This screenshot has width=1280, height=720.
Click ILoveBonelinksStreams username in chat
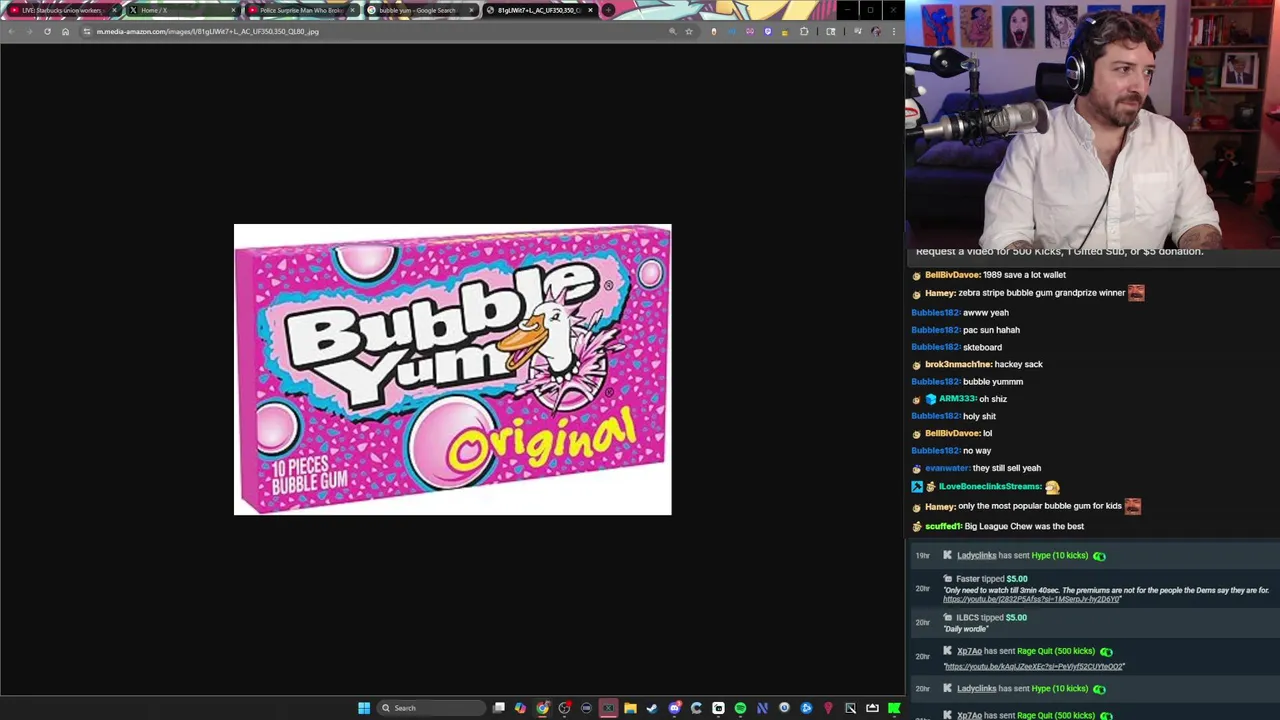pos(990,486)
